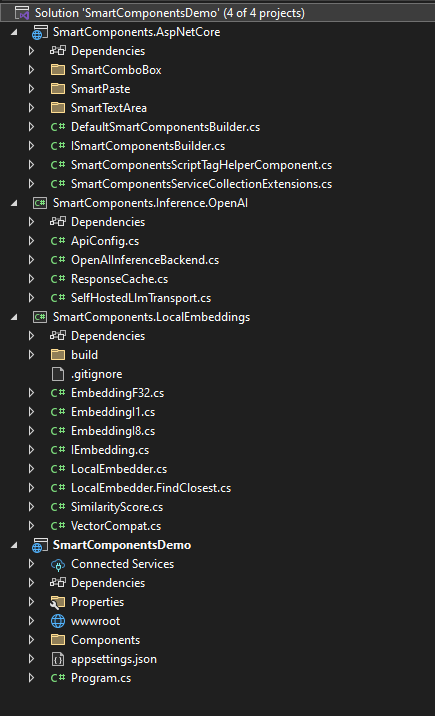Click the C# project icon of SmartComponents.Inference.OpenAI
The width and height of the screenshot is (435, 716).
pos(40,203)
